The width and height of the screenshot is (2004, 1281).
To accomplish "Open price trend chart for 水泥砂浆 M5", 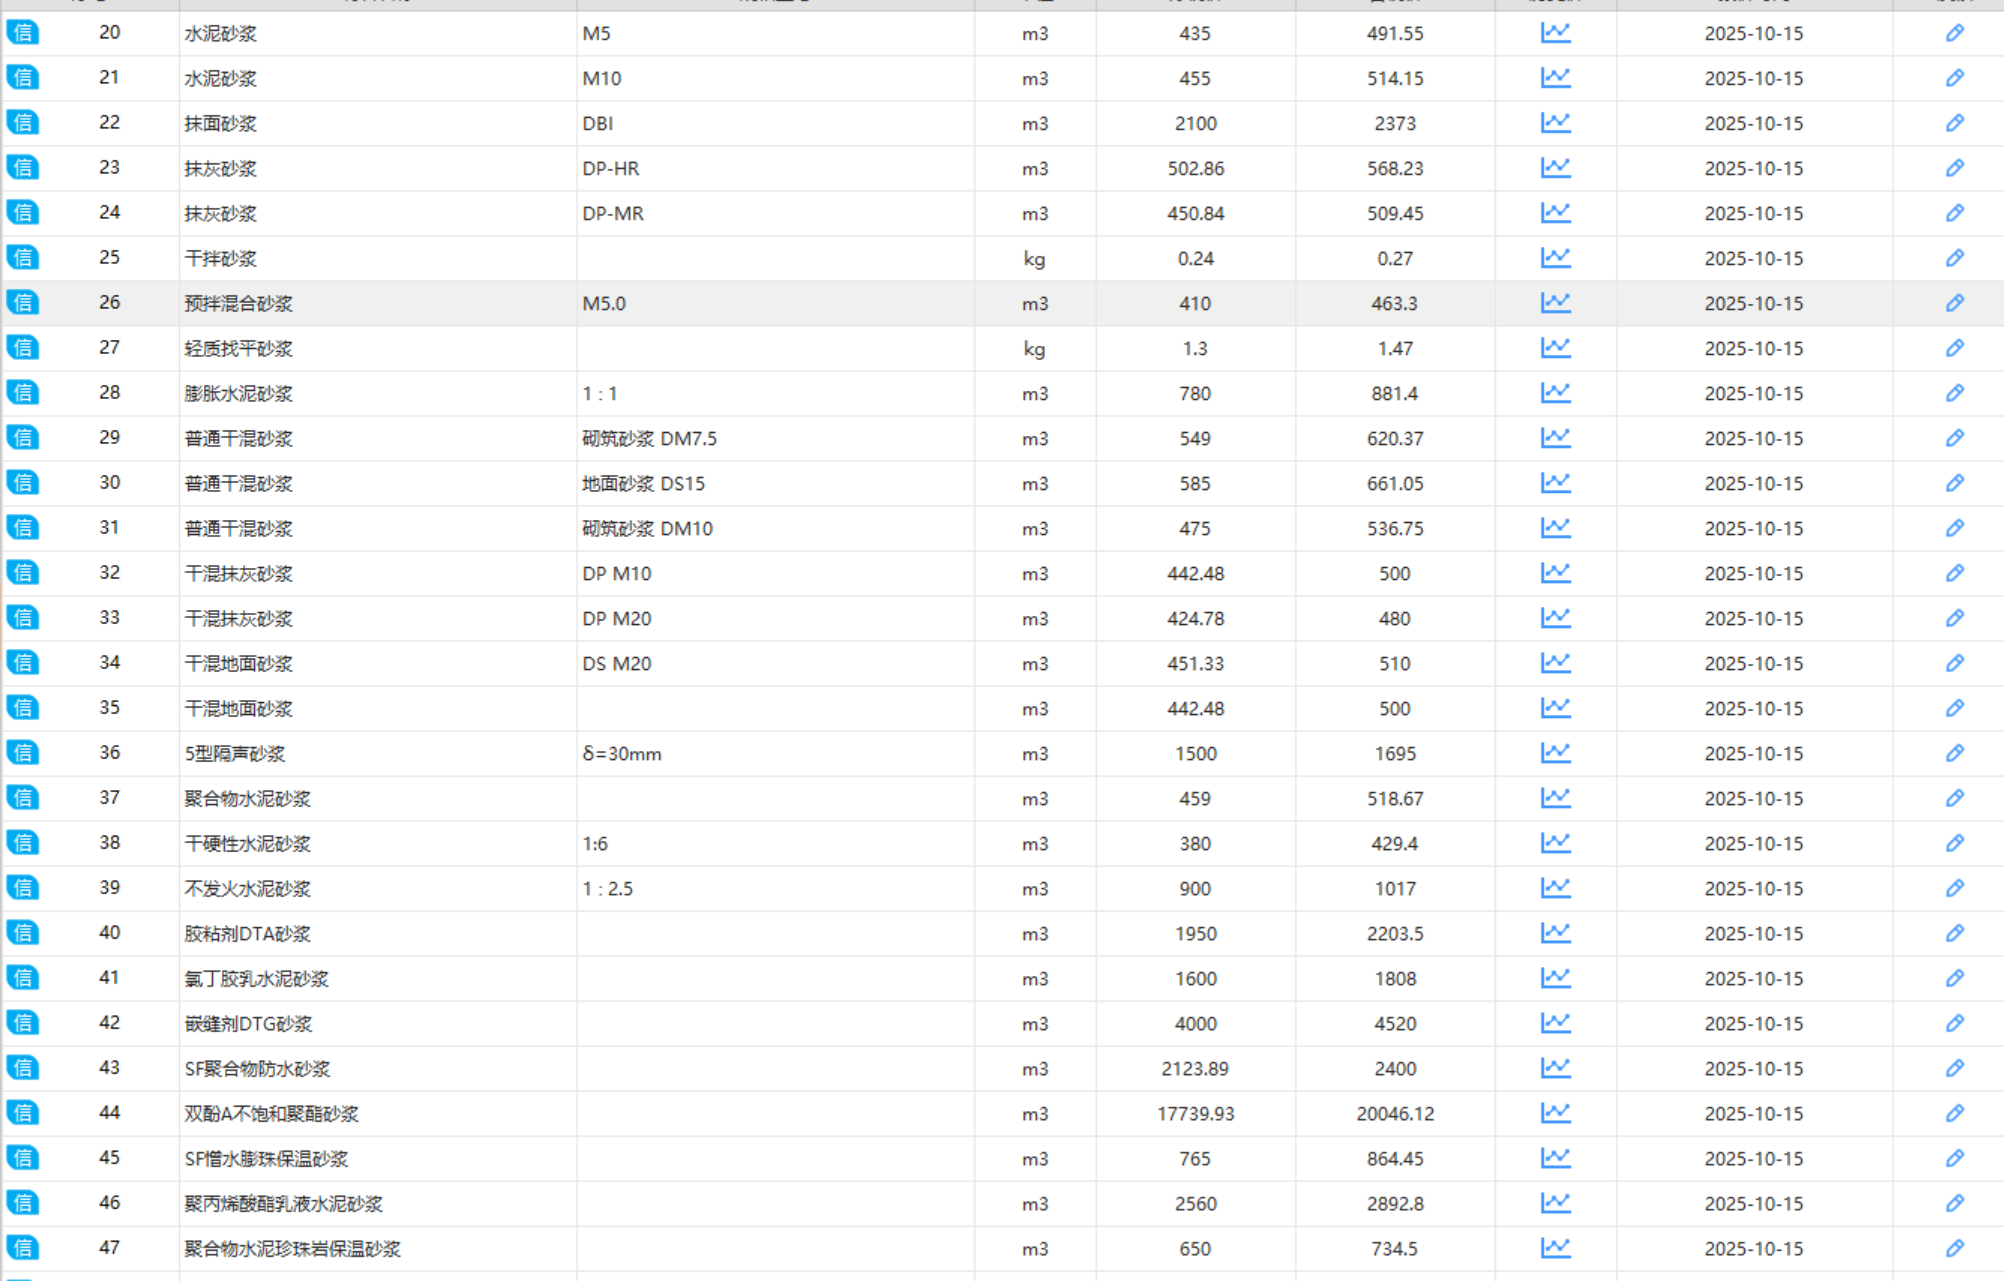I will pyautogui.click(x=1555, y=33).
